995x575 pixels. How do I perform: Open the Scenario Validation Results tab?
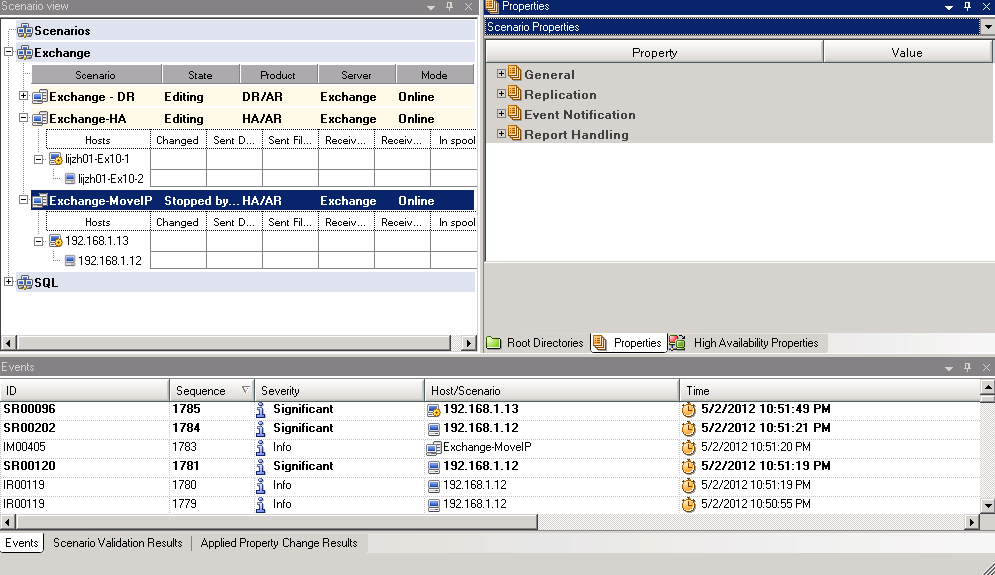(x=117, y=543)
